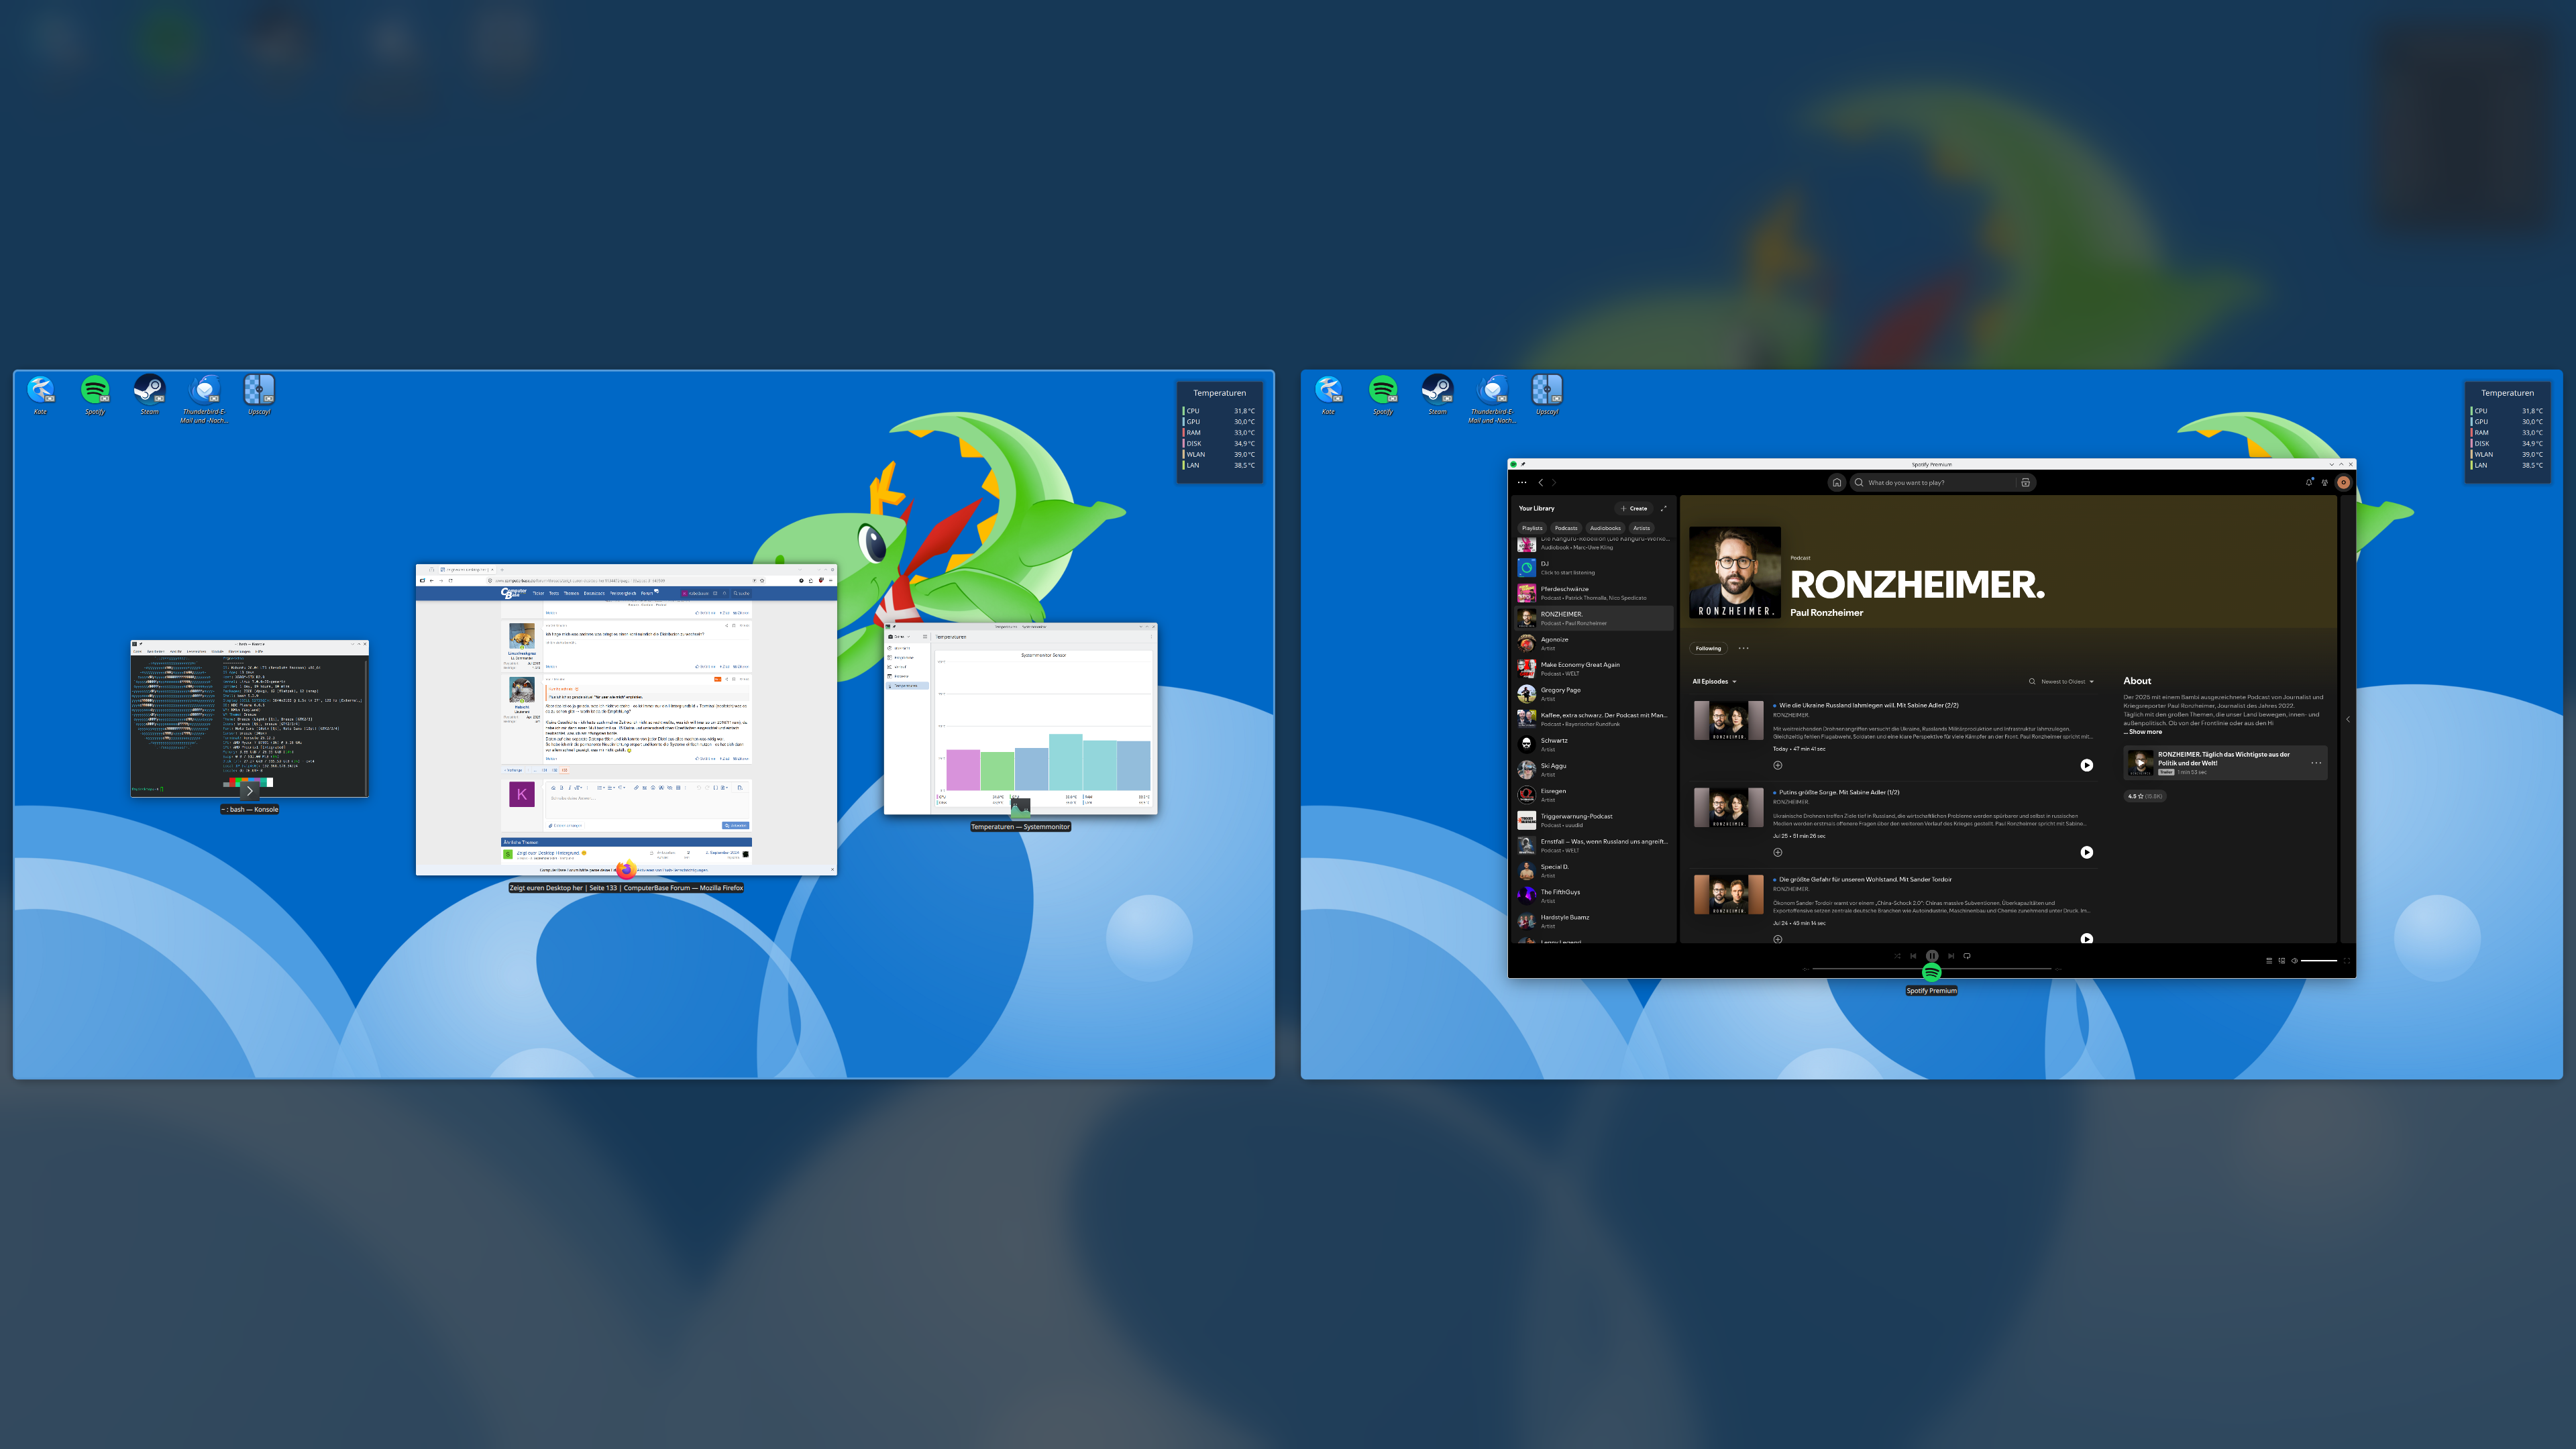This screenshot has width=2576, height=1449.
Task: Open Spotify Browse icon in search bar
Action: tap(2025, 482)
